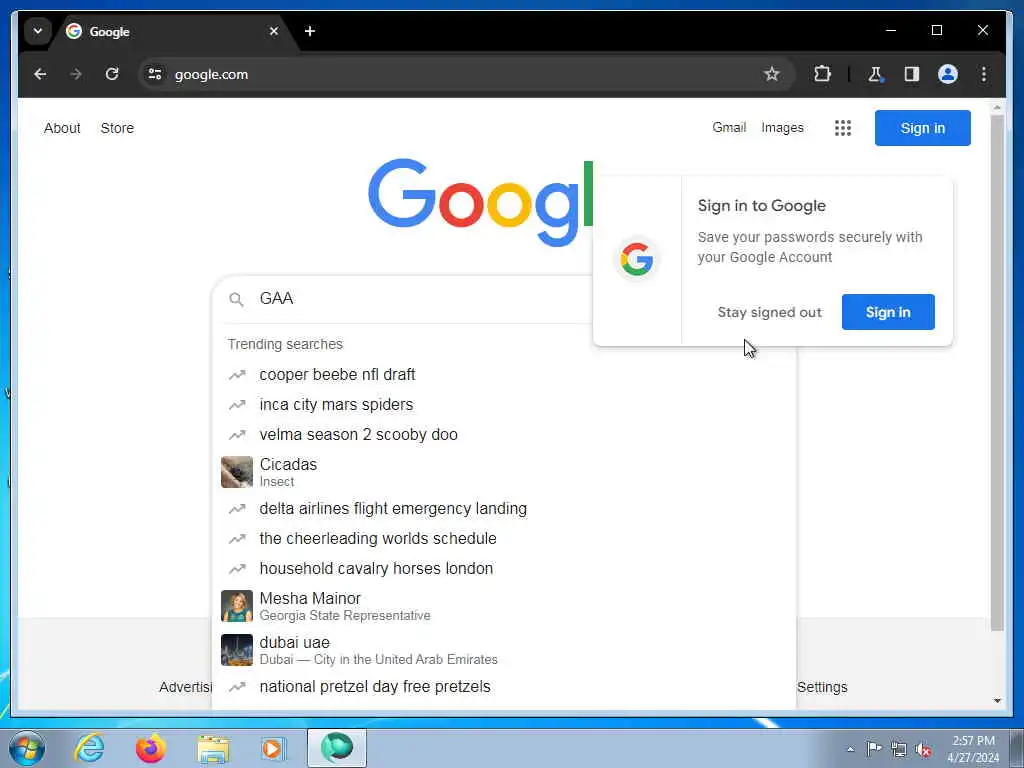Open Chrome's three-dot menu
1024x768 pixels.
984,74
